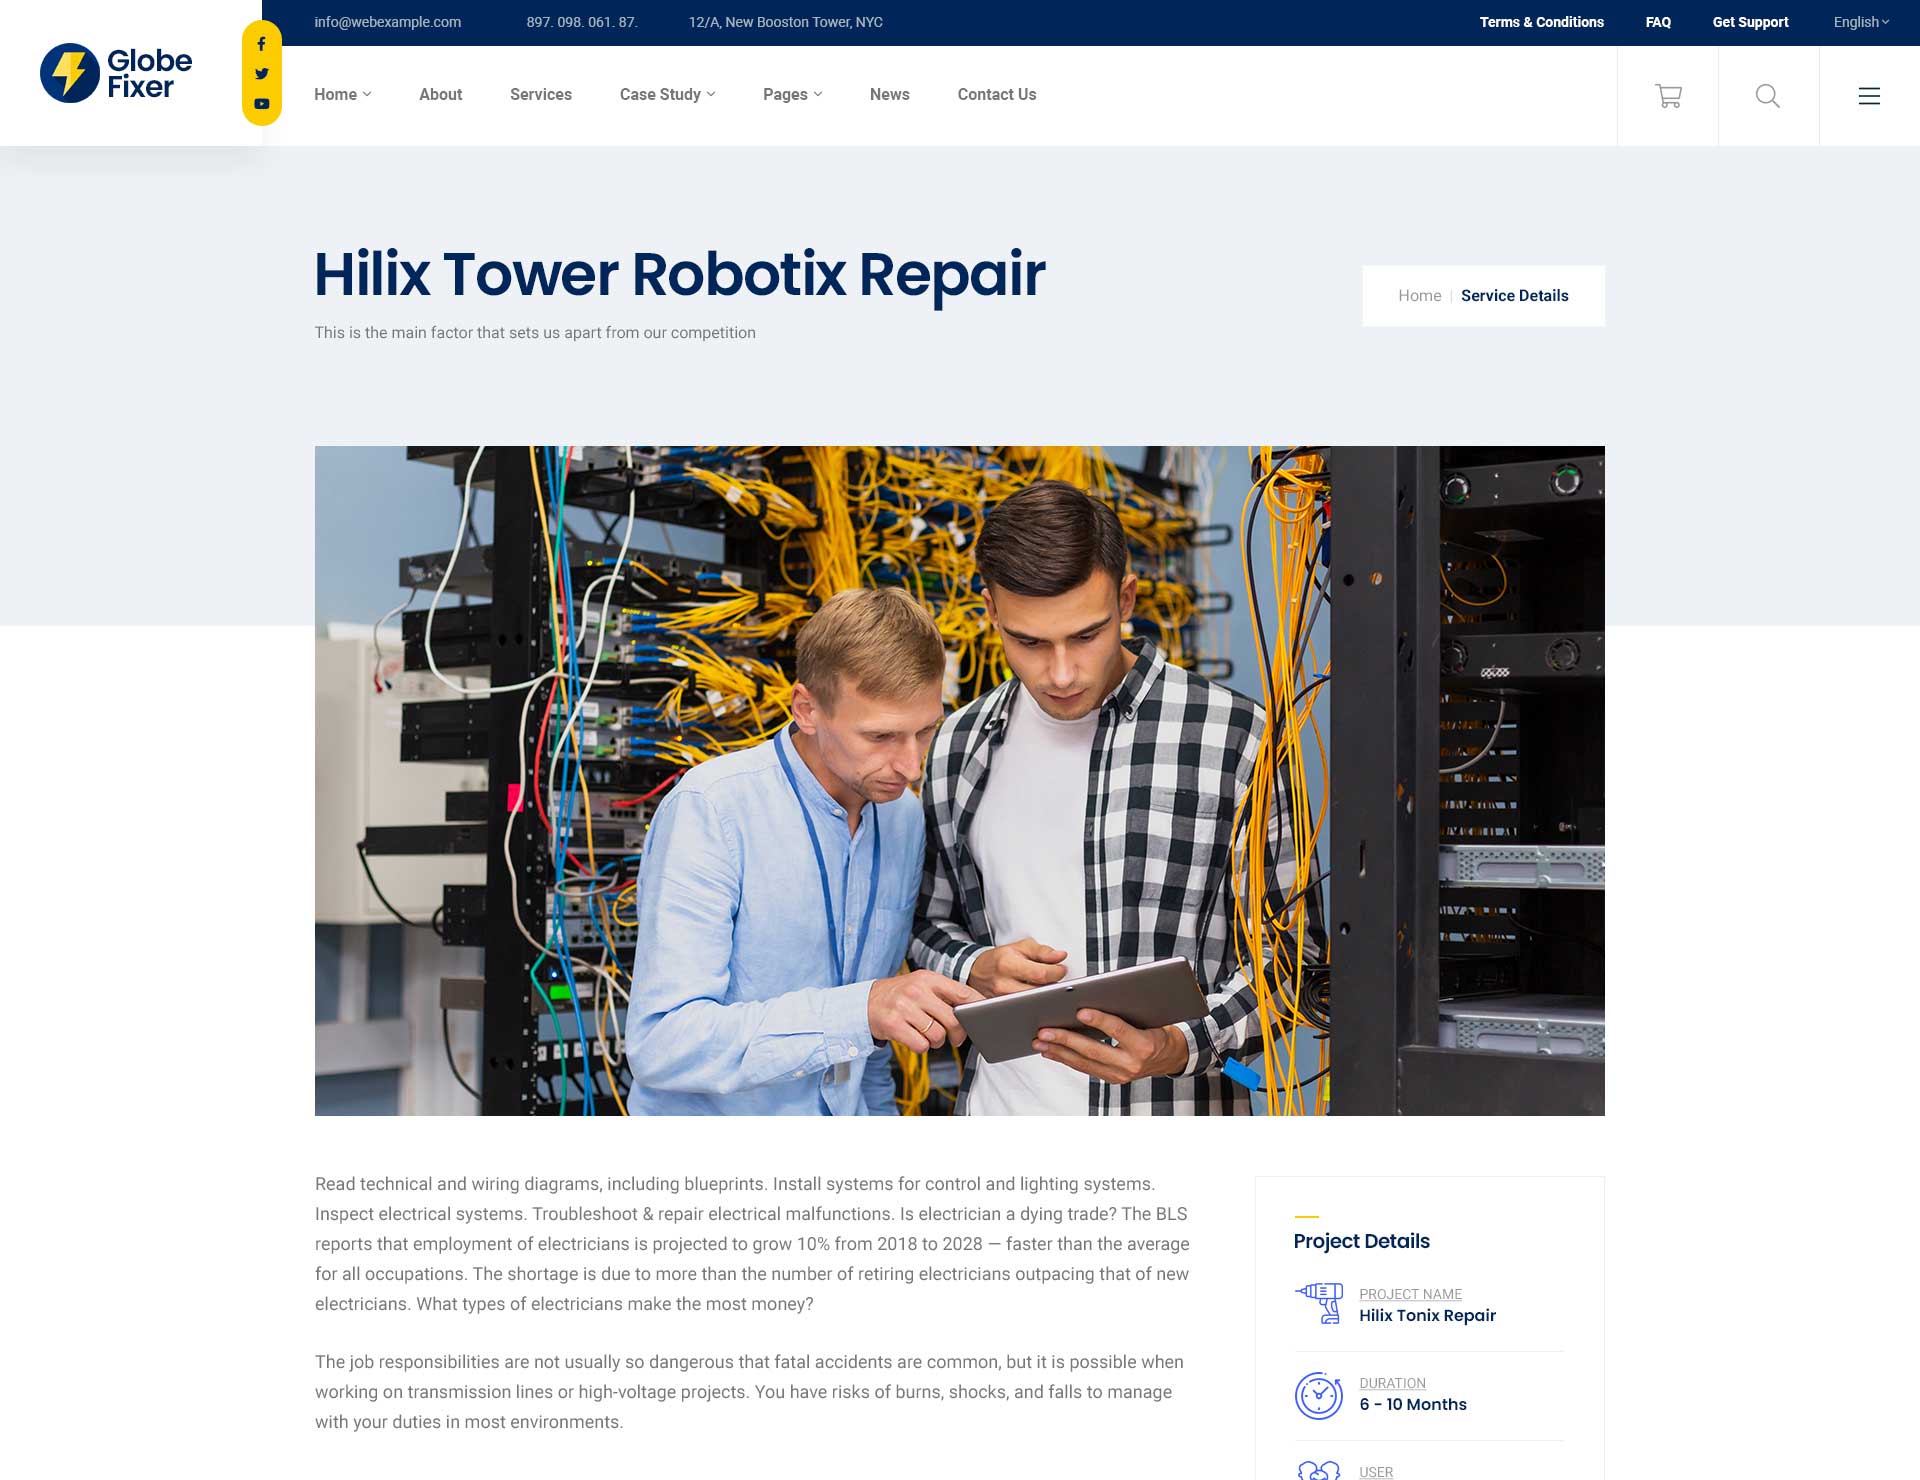Open Terms & Conditions link
Viewport: 1920px width, 1480px height.
1541,22
